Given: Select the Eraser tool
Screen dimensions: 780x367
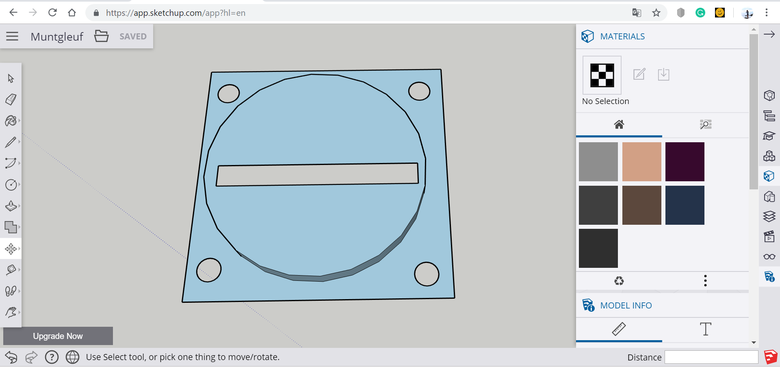Looking at the screenshot, I should click(x=10, y=99).
